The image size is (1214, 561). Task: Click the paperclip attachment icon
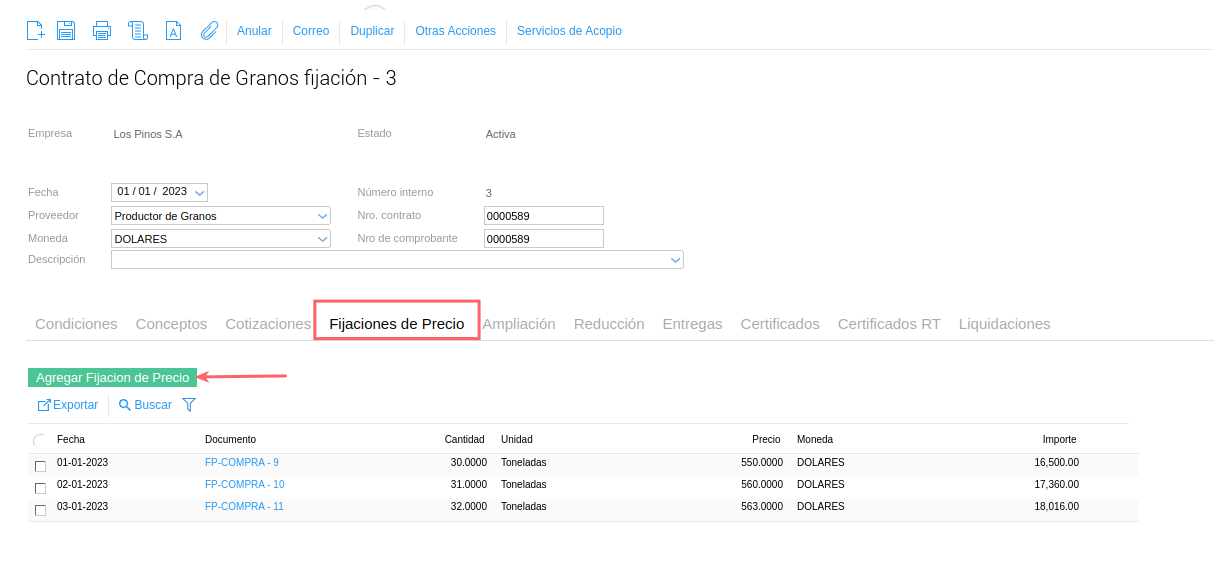click(209, 30)
